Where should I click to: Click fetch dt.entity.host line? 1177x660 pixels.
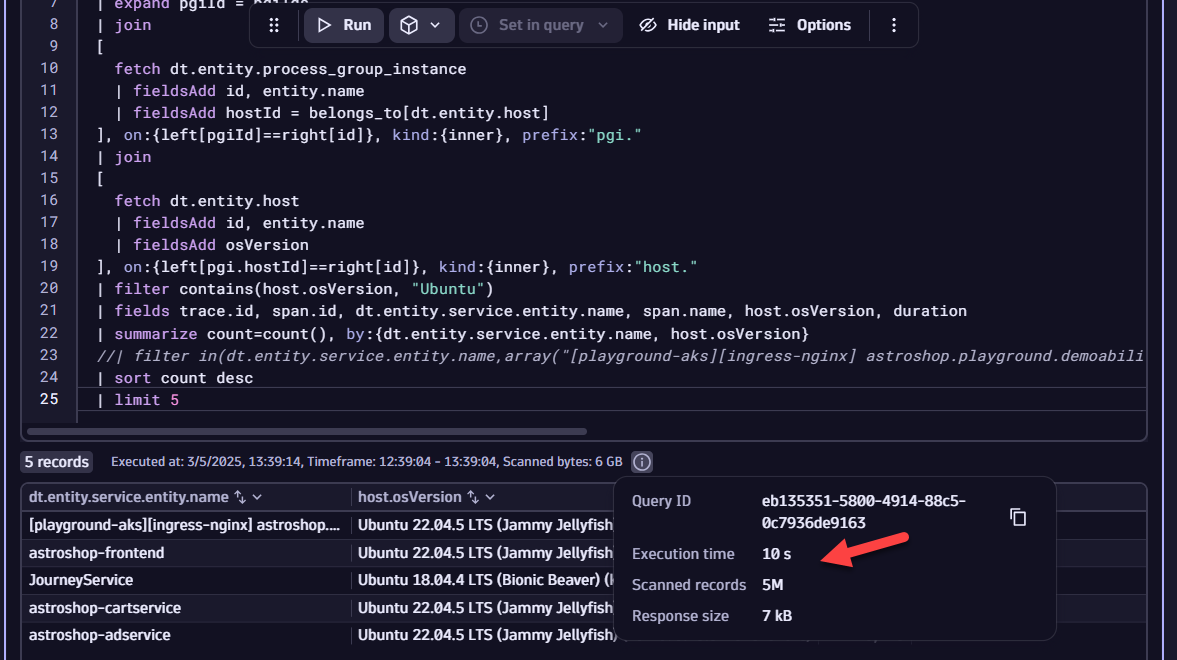(x=206, y=201)
